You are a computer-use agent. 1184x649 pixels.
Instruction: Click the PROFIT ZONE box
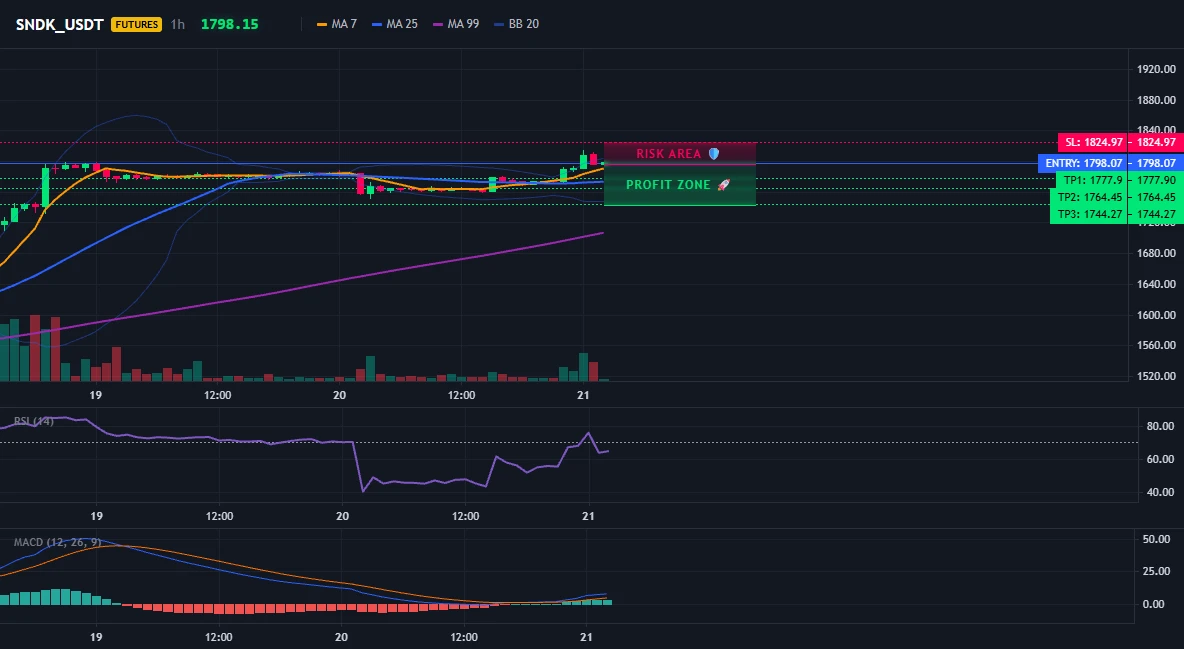[680, 185]
